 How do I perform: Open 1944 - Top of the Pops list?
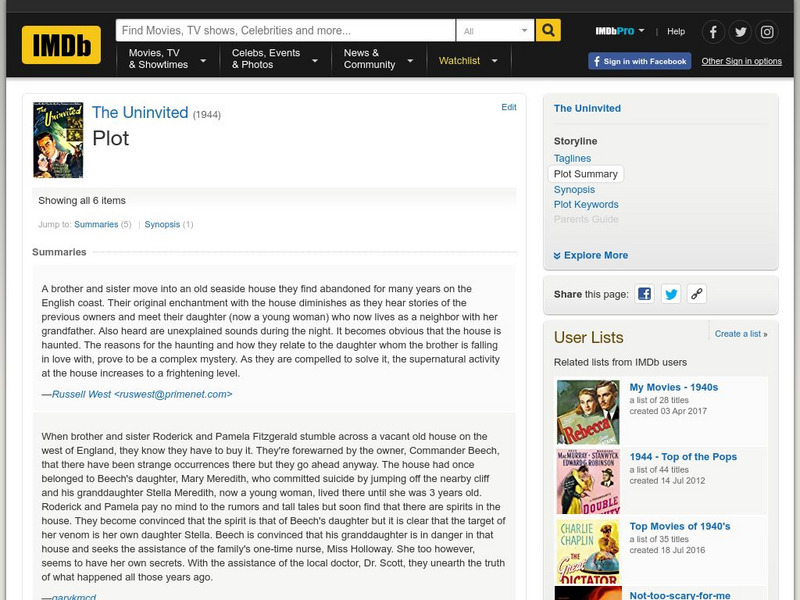pyautogui.click(x=683, y=457)
